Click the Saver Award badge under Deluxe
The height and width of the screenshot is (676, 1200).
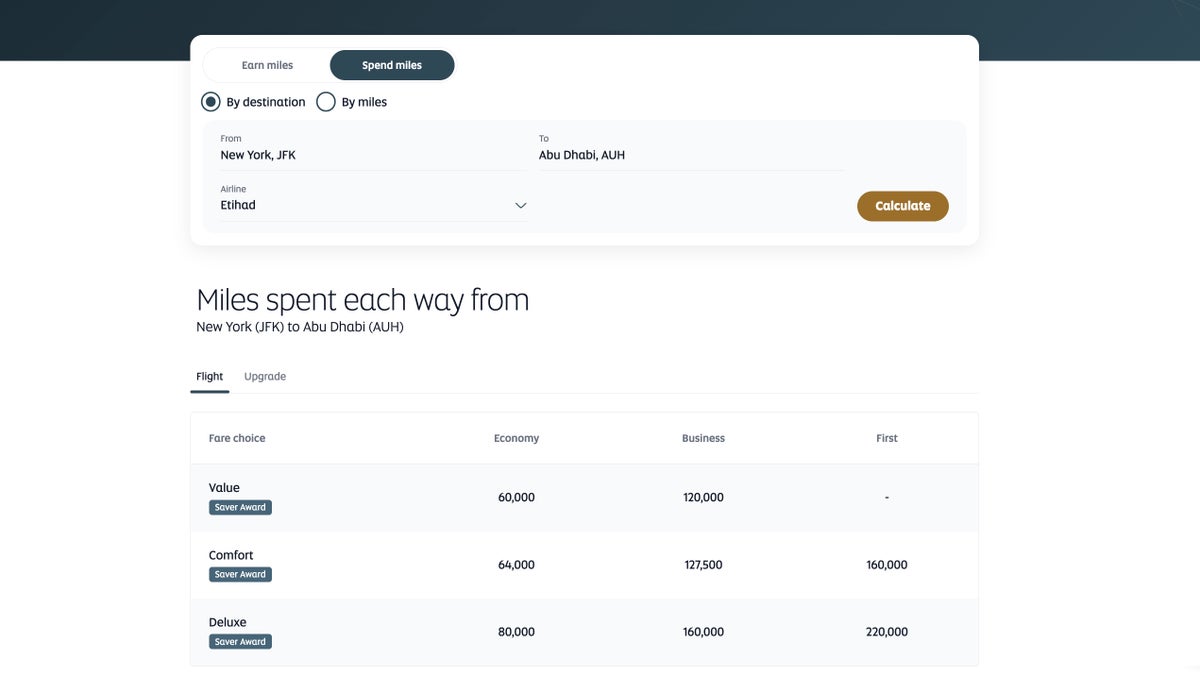coord(240,642)
